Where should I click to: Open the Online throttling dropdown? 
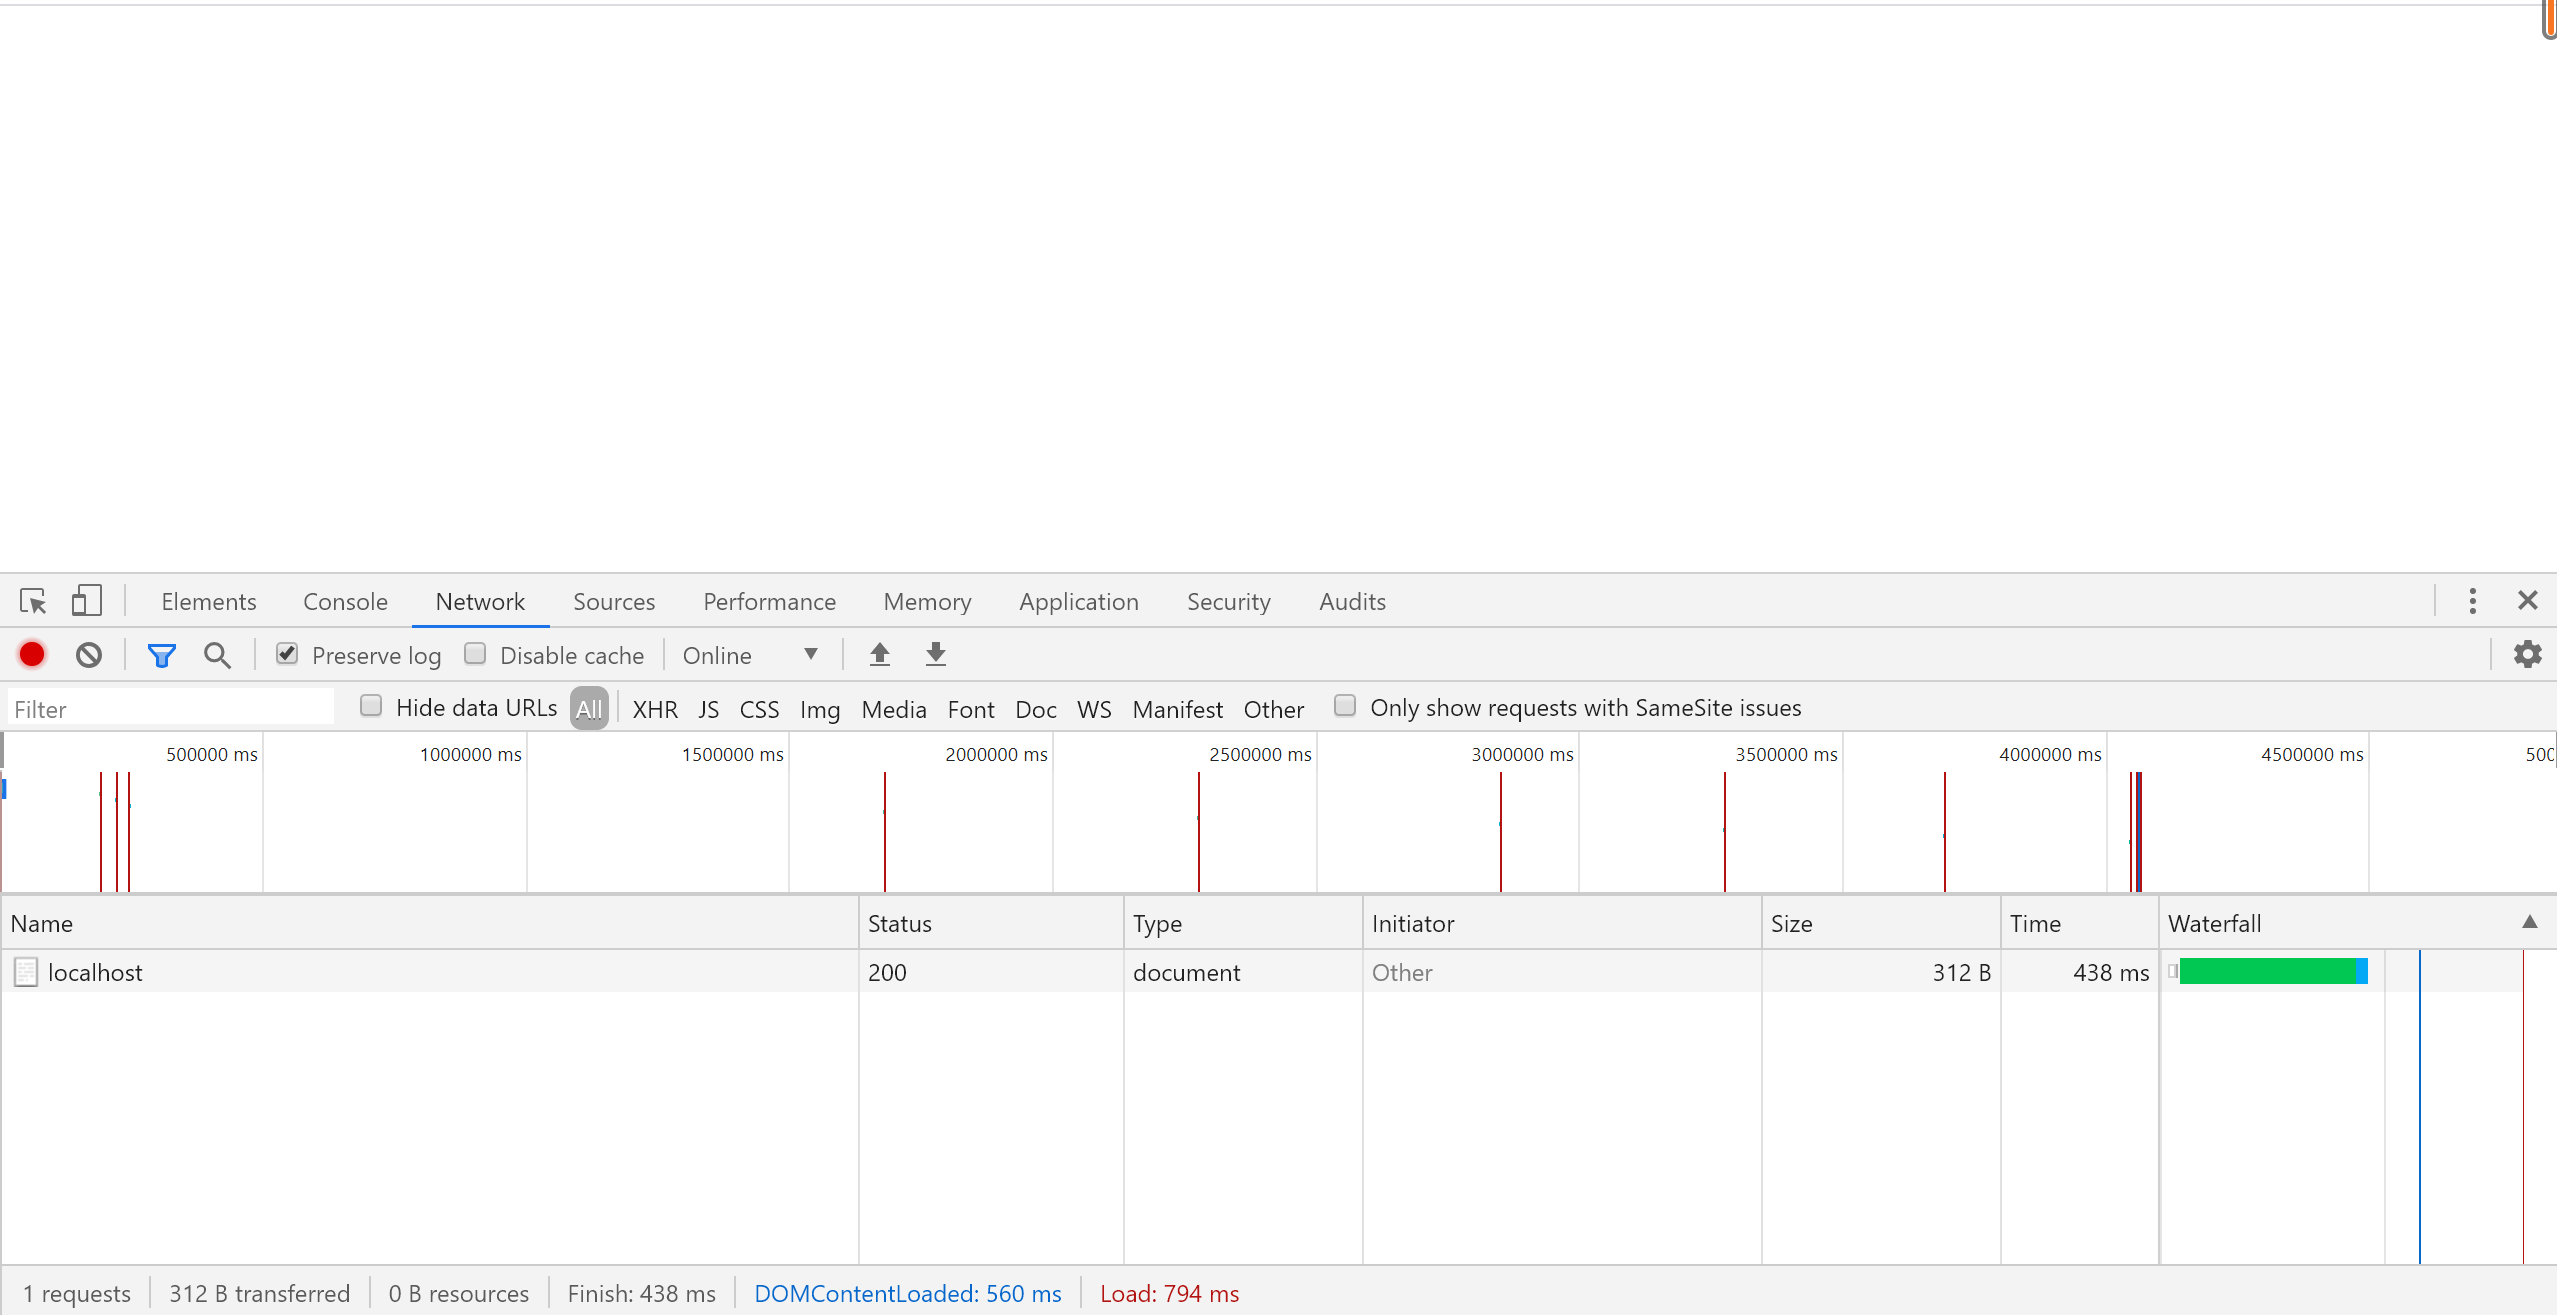(750, 655)
